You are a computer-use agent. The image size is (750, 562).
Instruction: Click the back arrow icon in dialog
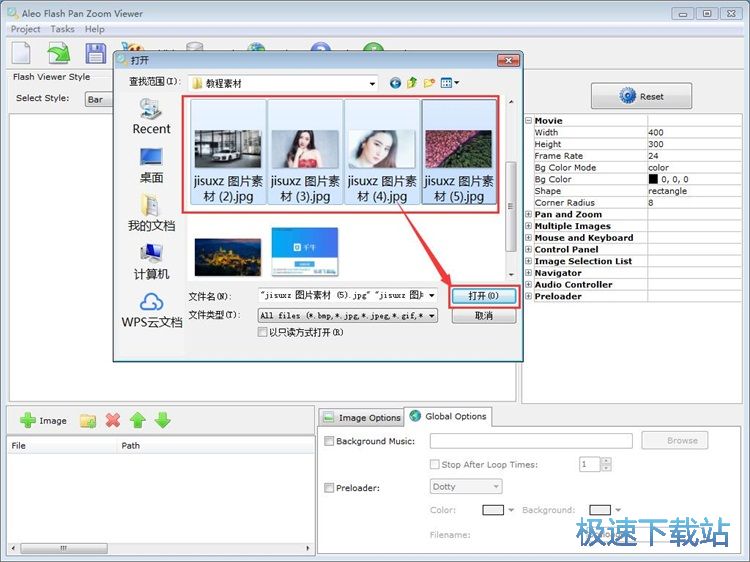[396, 83]
